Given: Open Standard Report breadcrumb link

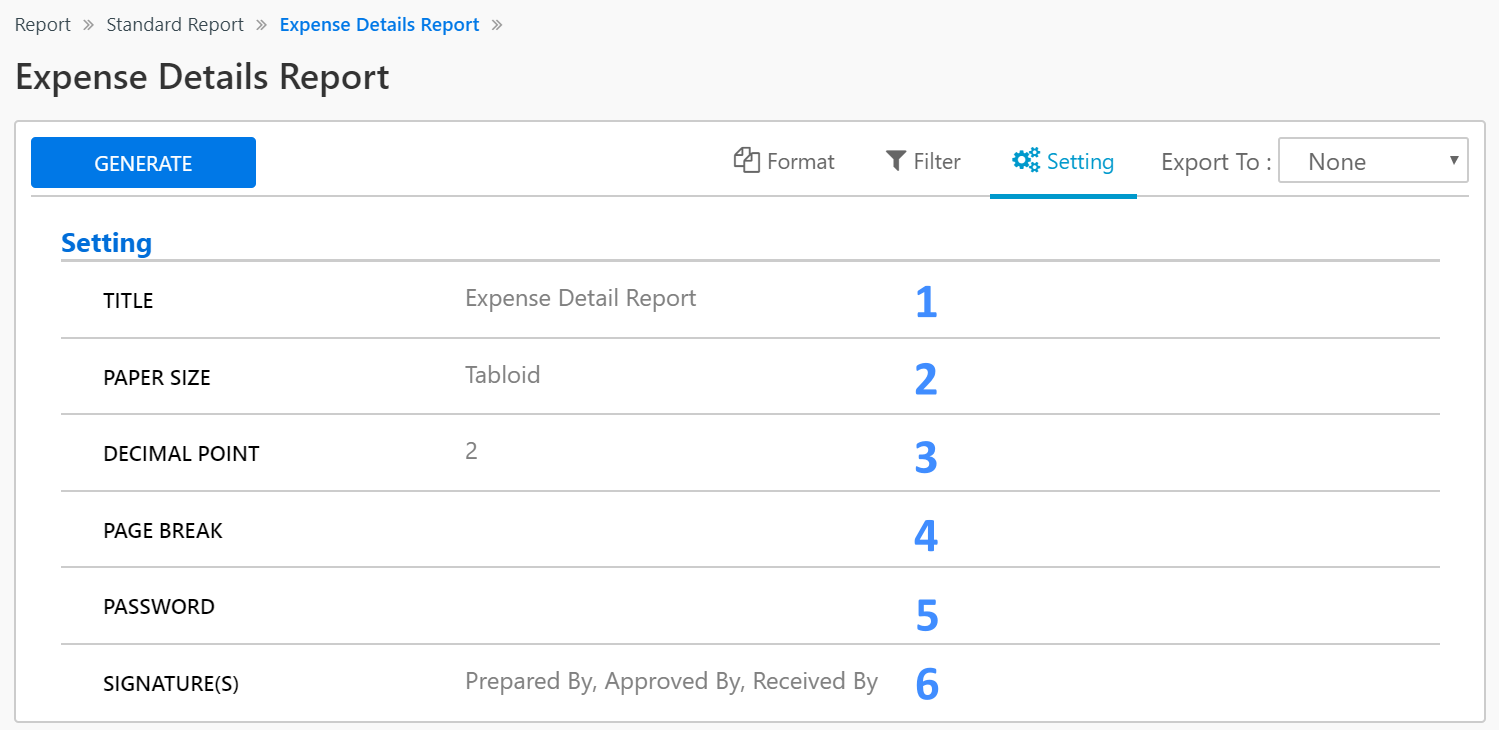Looking at the screenshot, I should [175, 25].
